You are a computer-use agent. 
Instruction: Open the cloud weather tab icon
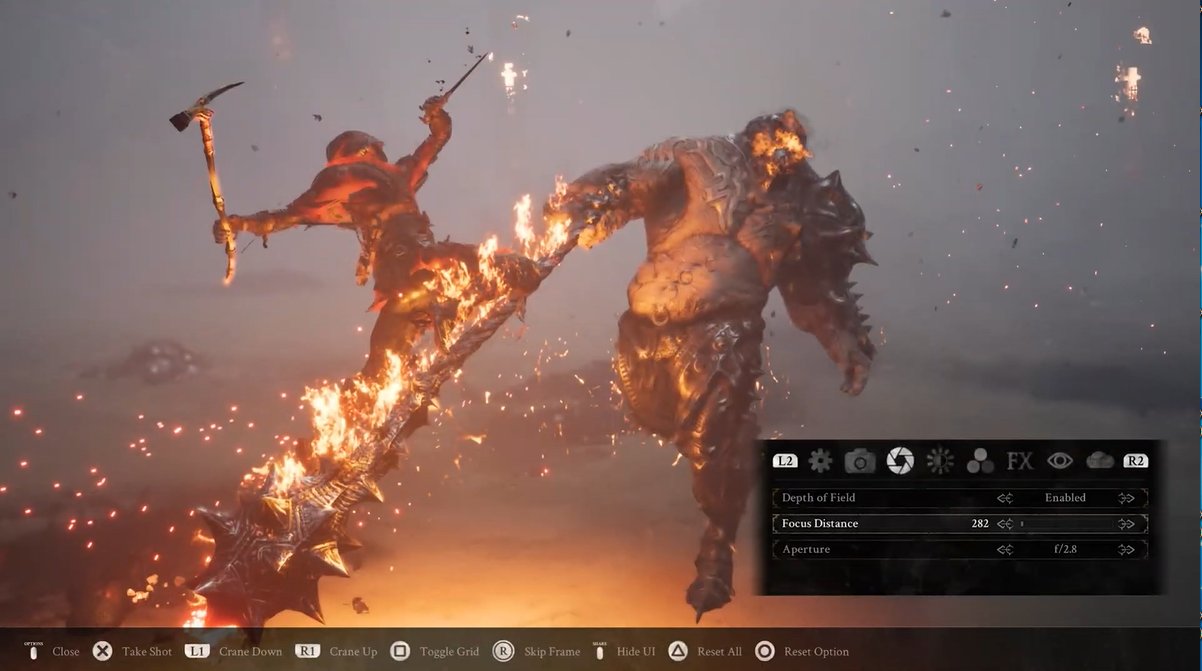point(1100,461)
